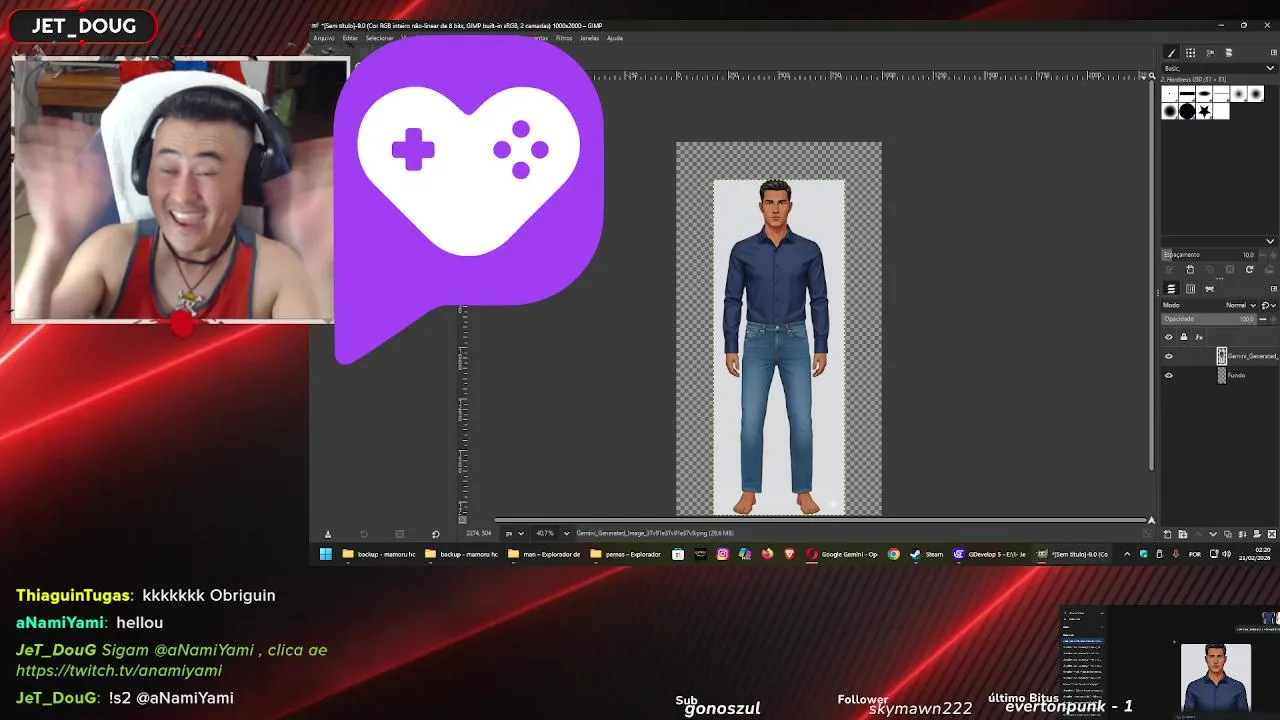The image size is (1280, 720).
Task: Refresh the brushes list
Action: [x=1249, y=270]
